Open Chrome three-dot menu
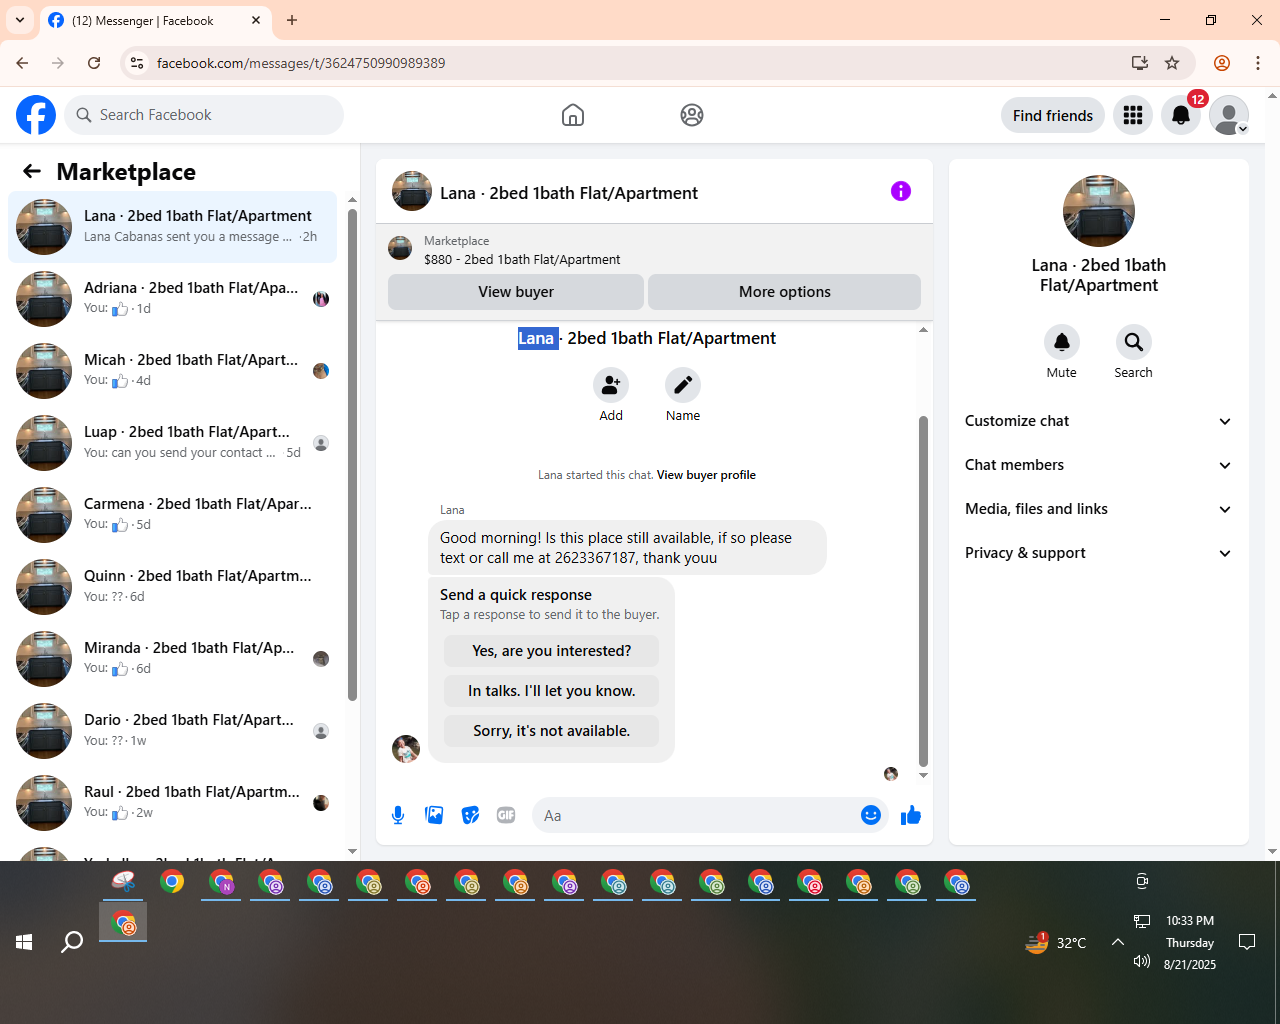 [1258, 63]
